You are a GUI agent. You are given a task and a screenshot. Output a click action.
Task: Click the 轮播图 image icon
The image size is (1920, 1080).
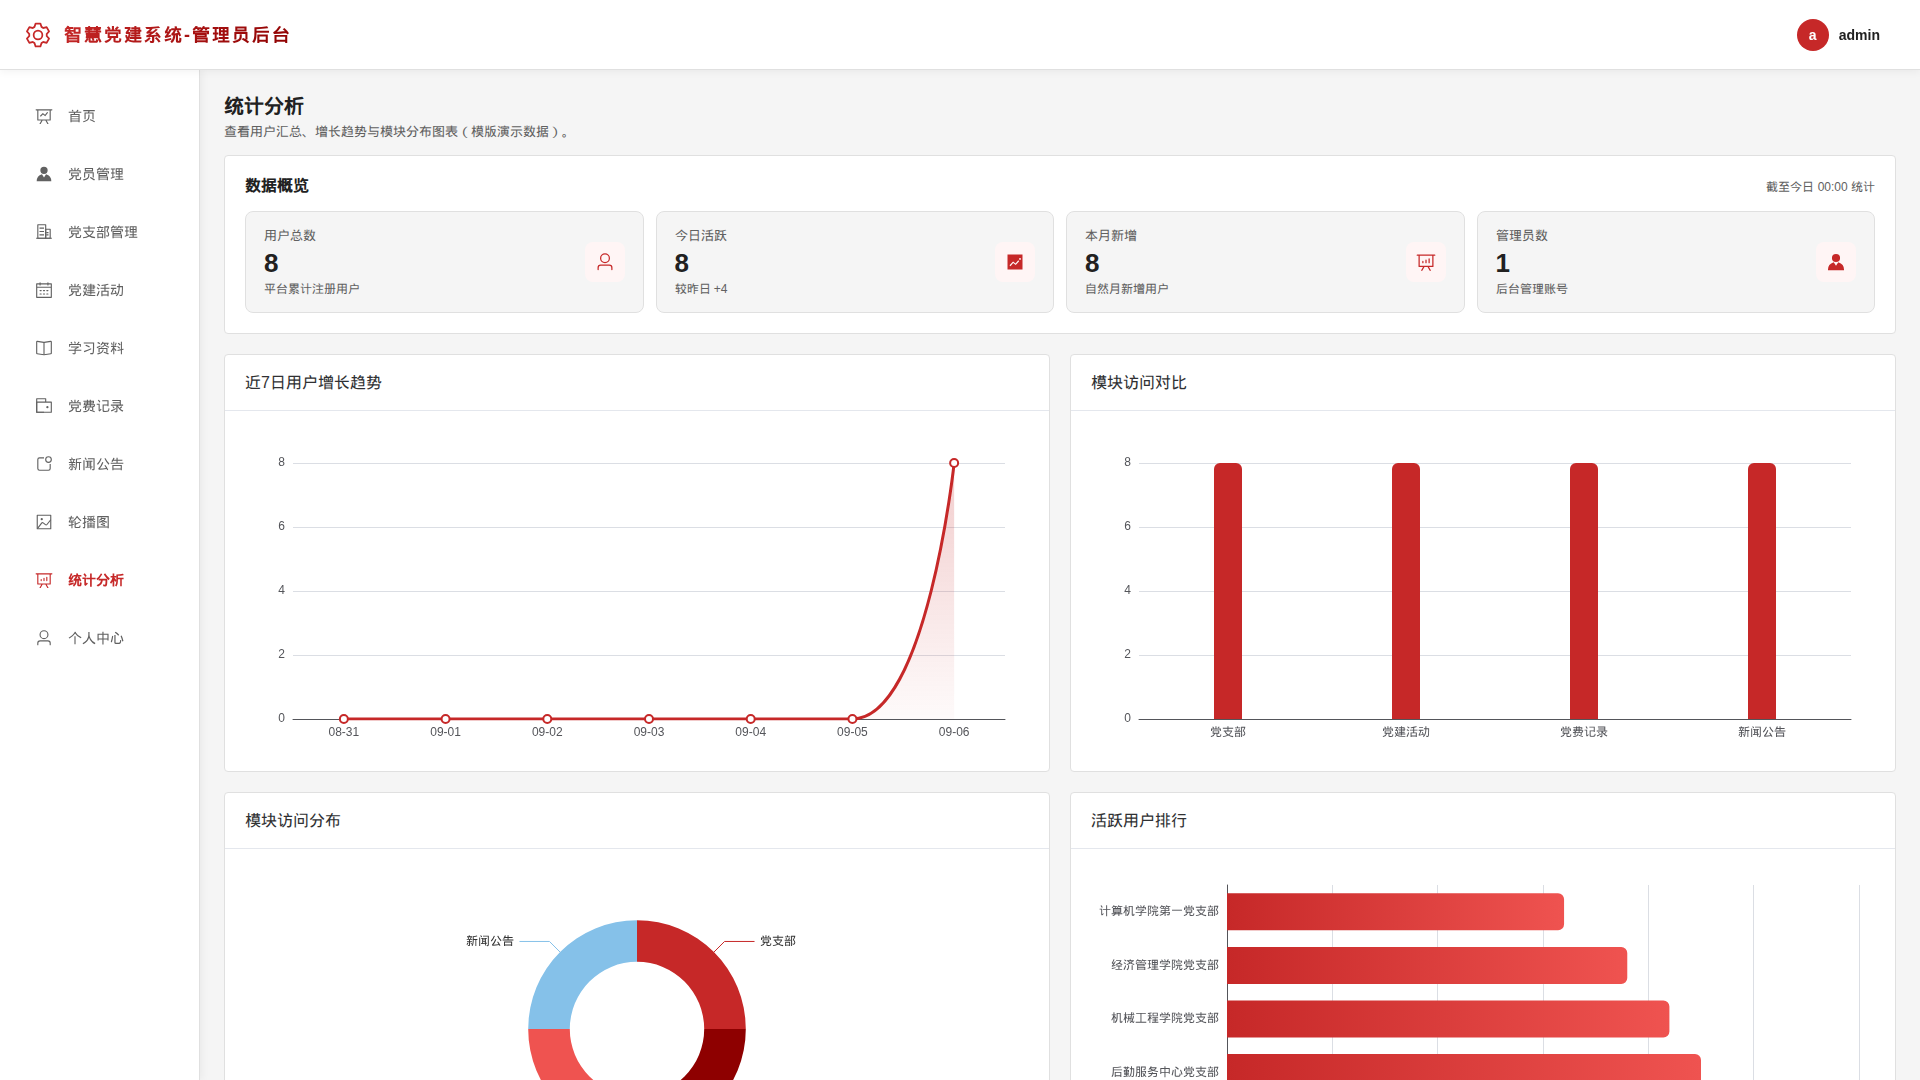44,522
